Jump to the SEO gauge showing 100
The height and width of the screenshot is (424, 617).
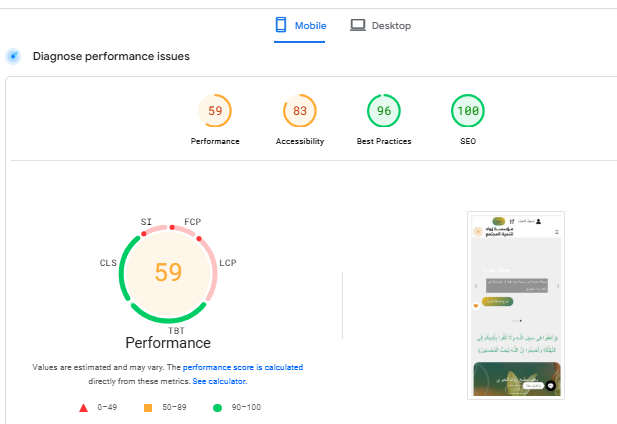[468, 111]
